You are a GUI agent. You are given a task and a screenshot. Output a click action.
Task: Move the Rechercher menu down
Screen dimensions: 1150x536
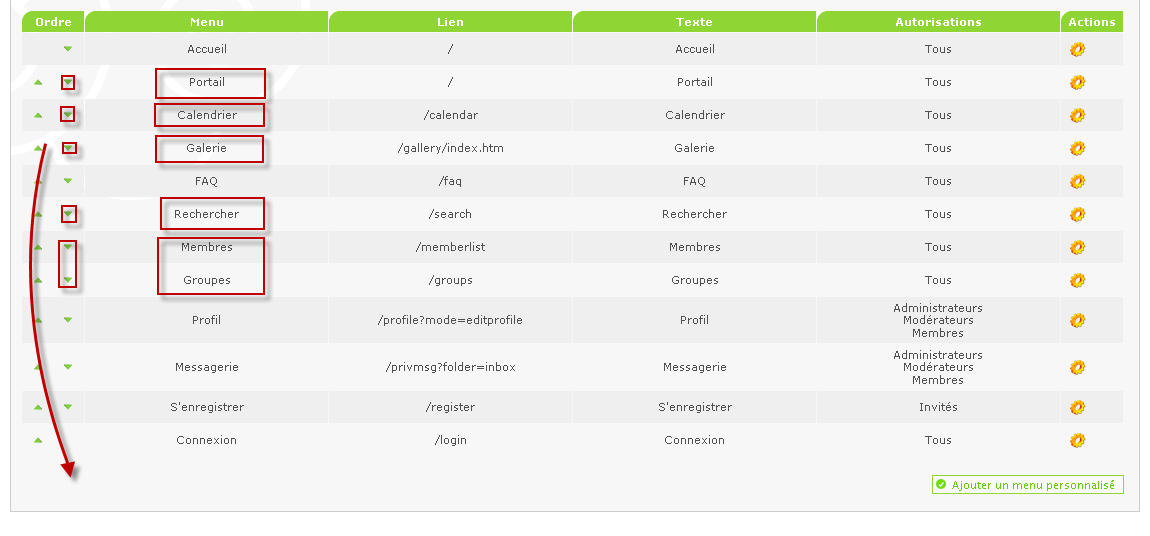(x=68, y=214)
